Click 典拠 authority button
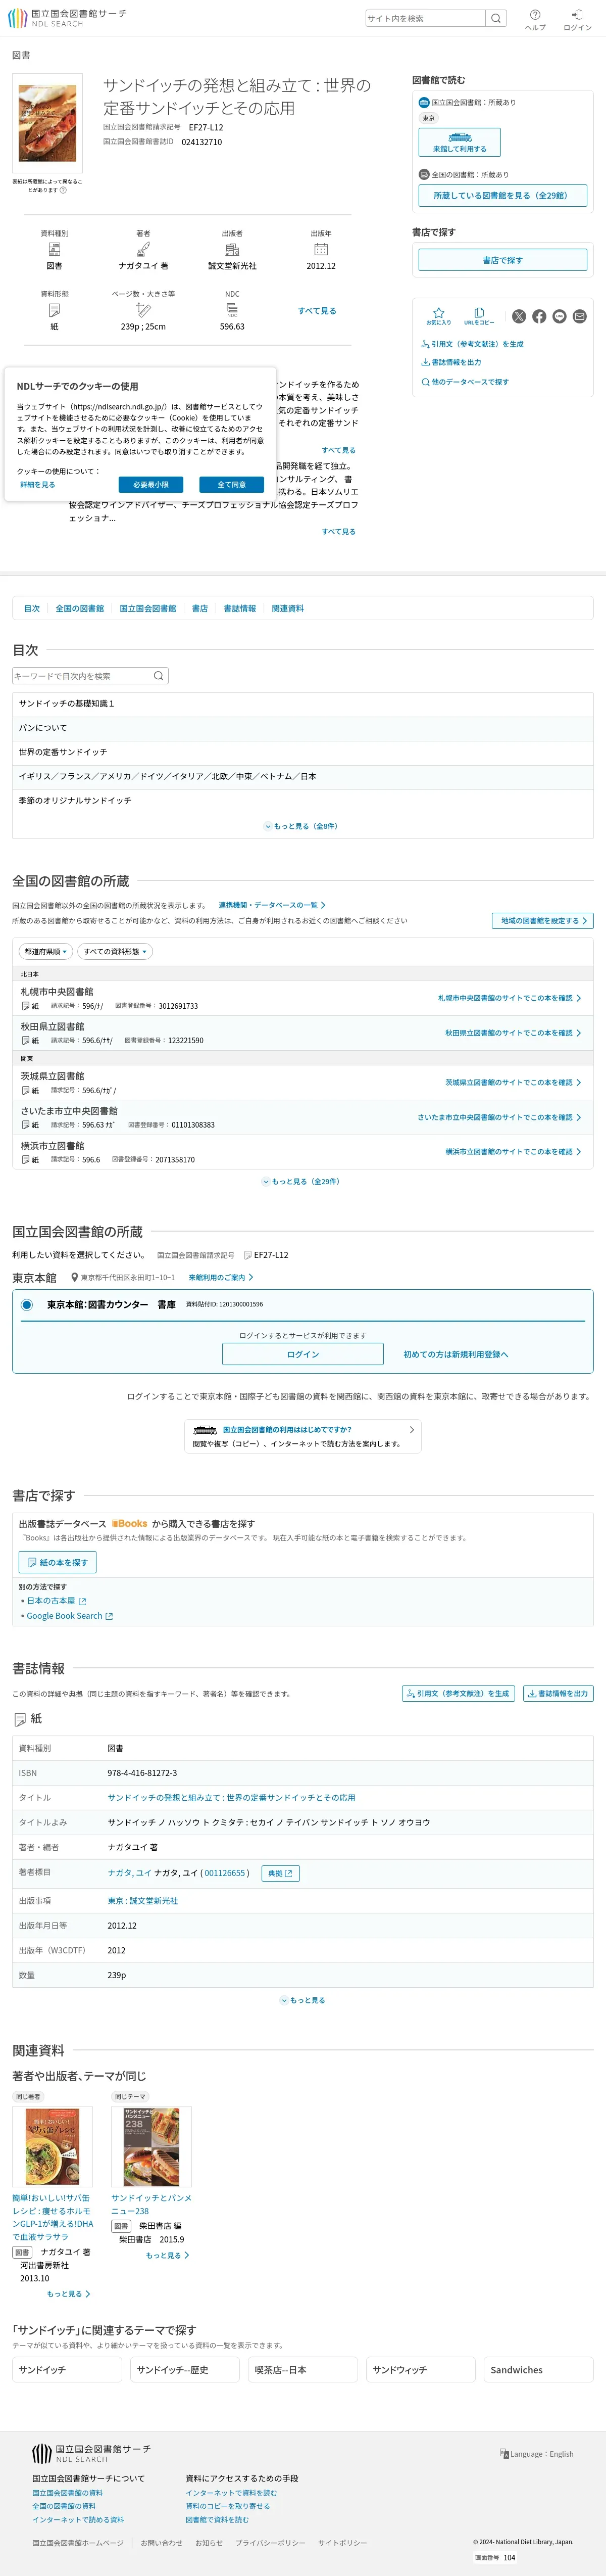The width and height of the screenshot is (606, 2576). (x=280, y=1873)
